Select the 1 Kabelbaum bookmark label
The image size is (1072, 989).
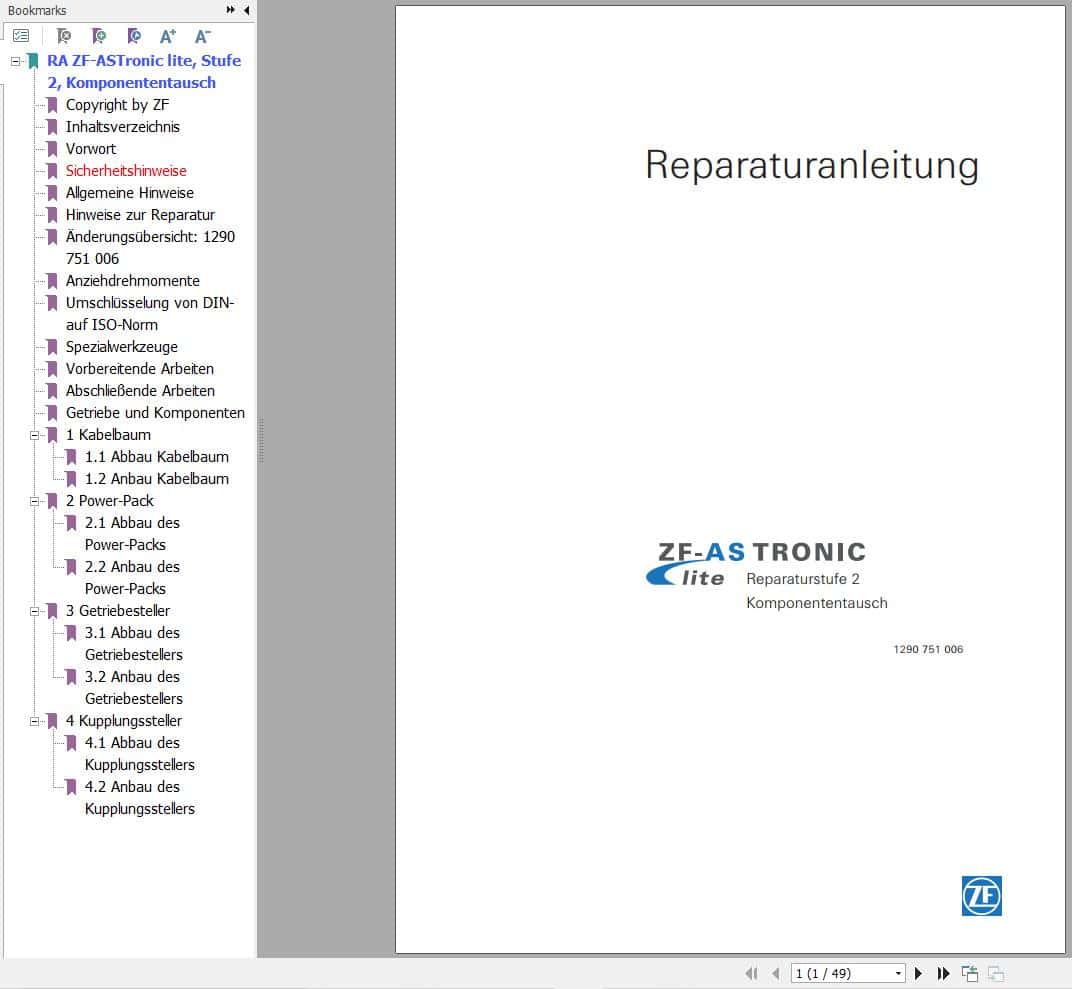pyautogui.click(x=108, y=435)
